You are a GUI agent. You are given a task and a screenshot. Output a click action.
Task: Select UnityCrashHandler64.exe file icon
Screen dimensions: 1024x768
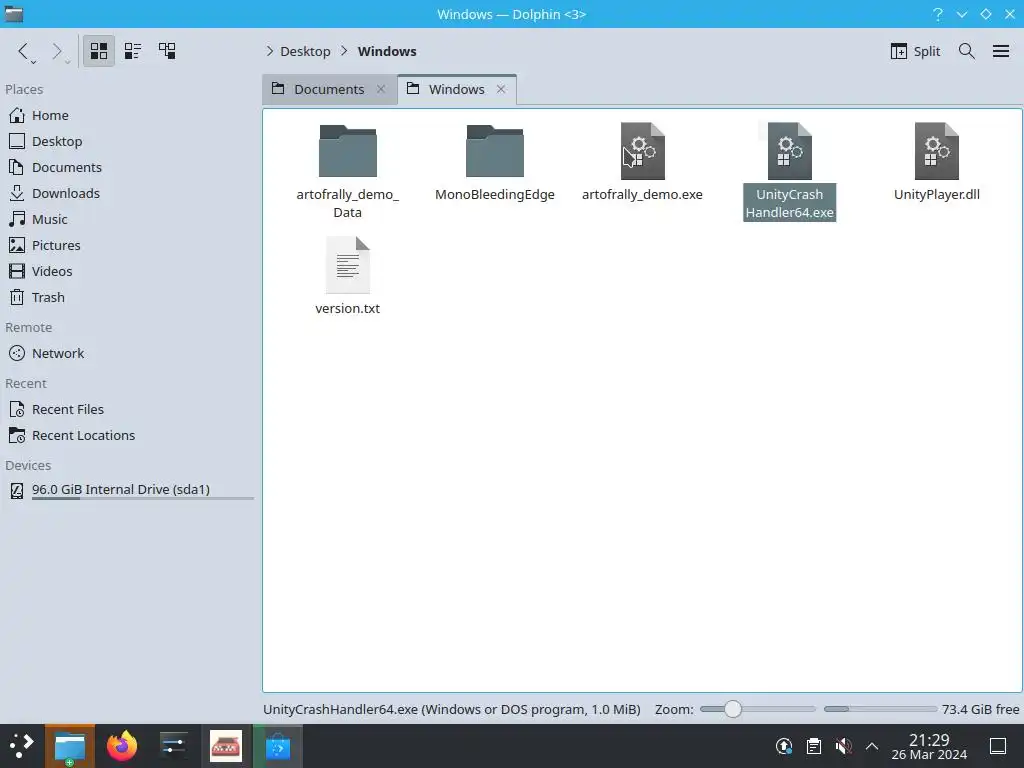point(790,151)
